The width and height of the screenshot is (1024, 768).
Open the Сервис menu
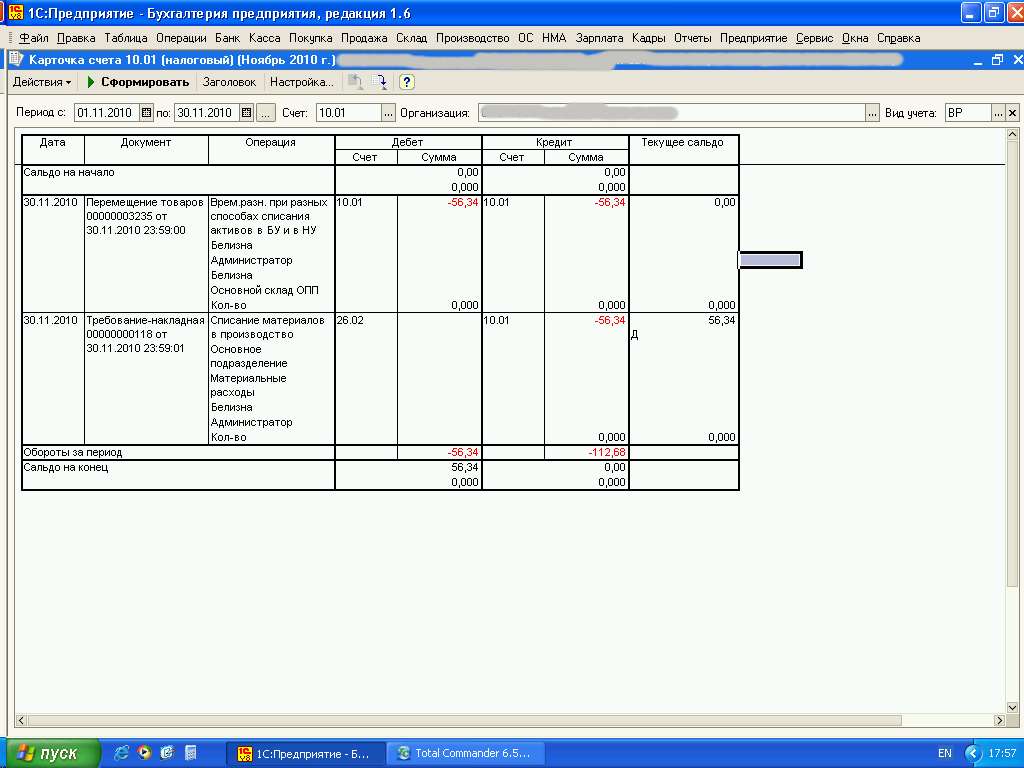(814, 38)
